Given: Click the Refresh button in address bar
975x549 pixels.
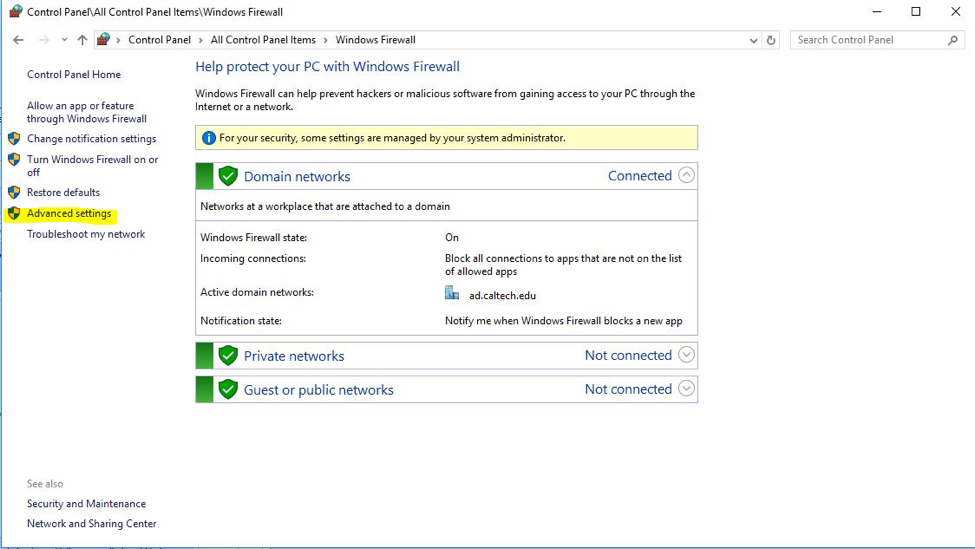Looking at the screenshot, I should (770, 40).
